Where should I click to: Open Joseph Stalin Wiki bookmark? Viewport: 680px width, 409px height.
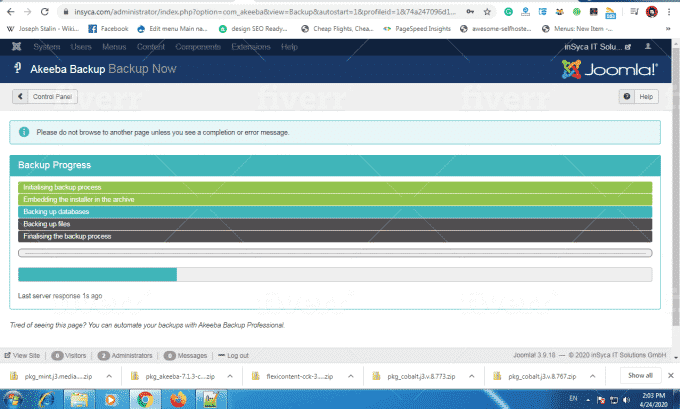click(x=43, y=29)
